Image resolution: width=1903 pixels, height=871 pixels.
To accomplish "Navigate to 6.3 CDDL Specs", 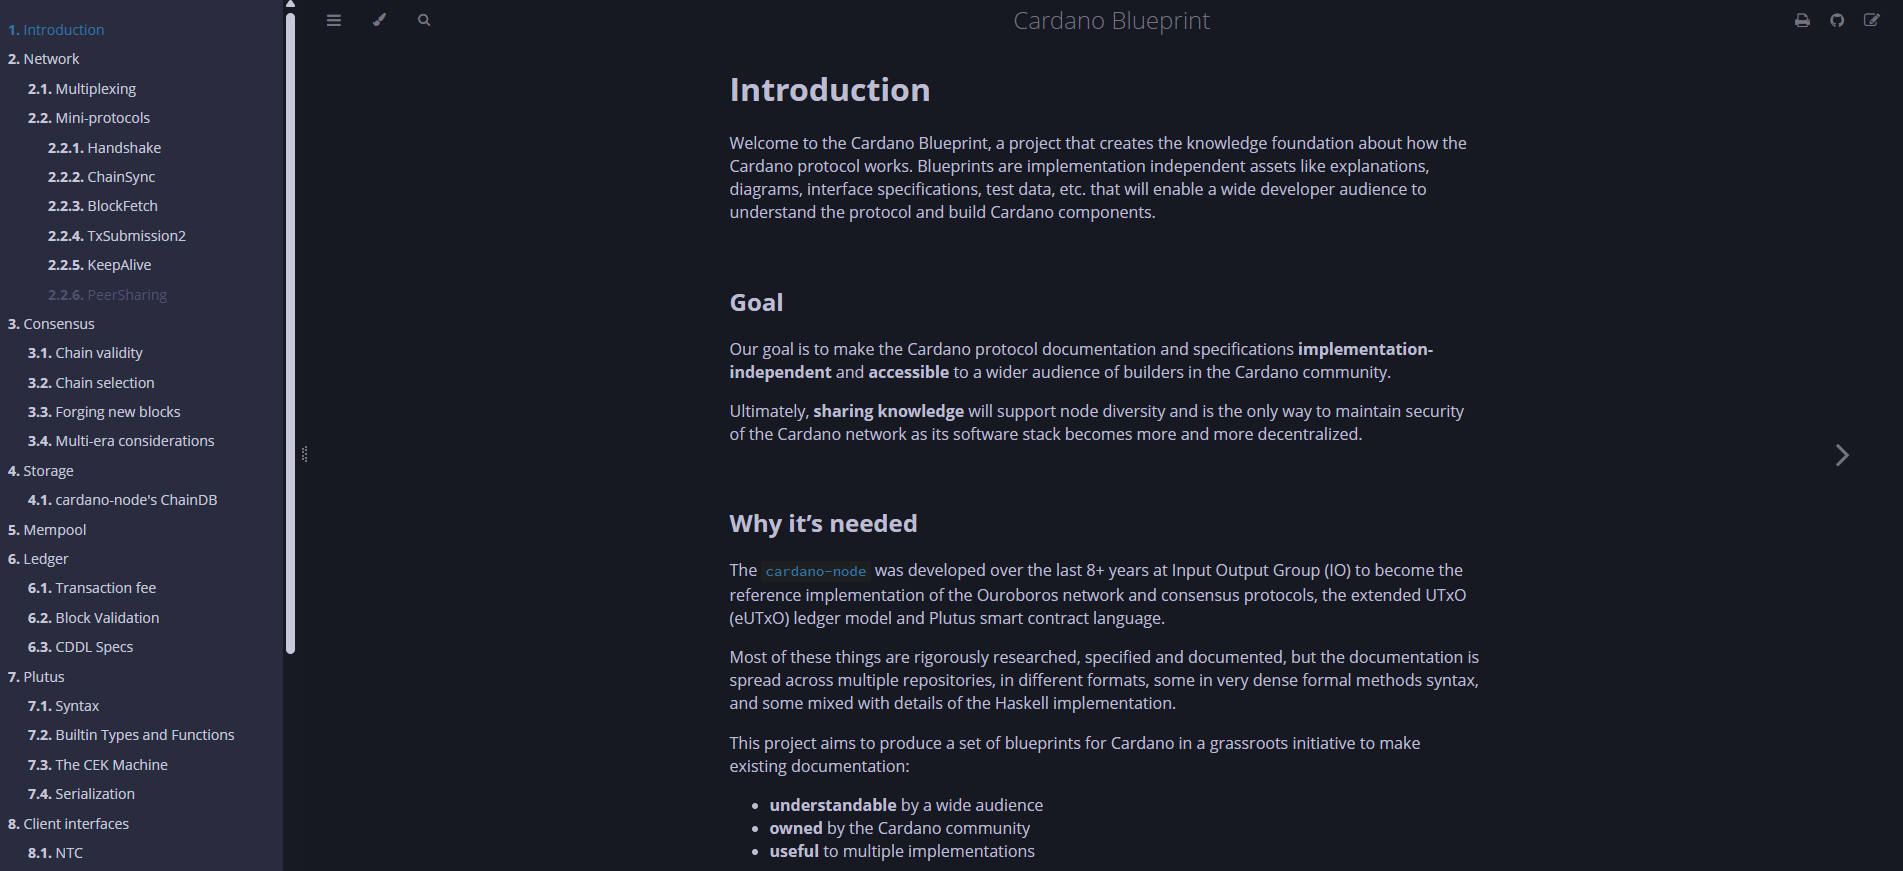I will [80, 647].
